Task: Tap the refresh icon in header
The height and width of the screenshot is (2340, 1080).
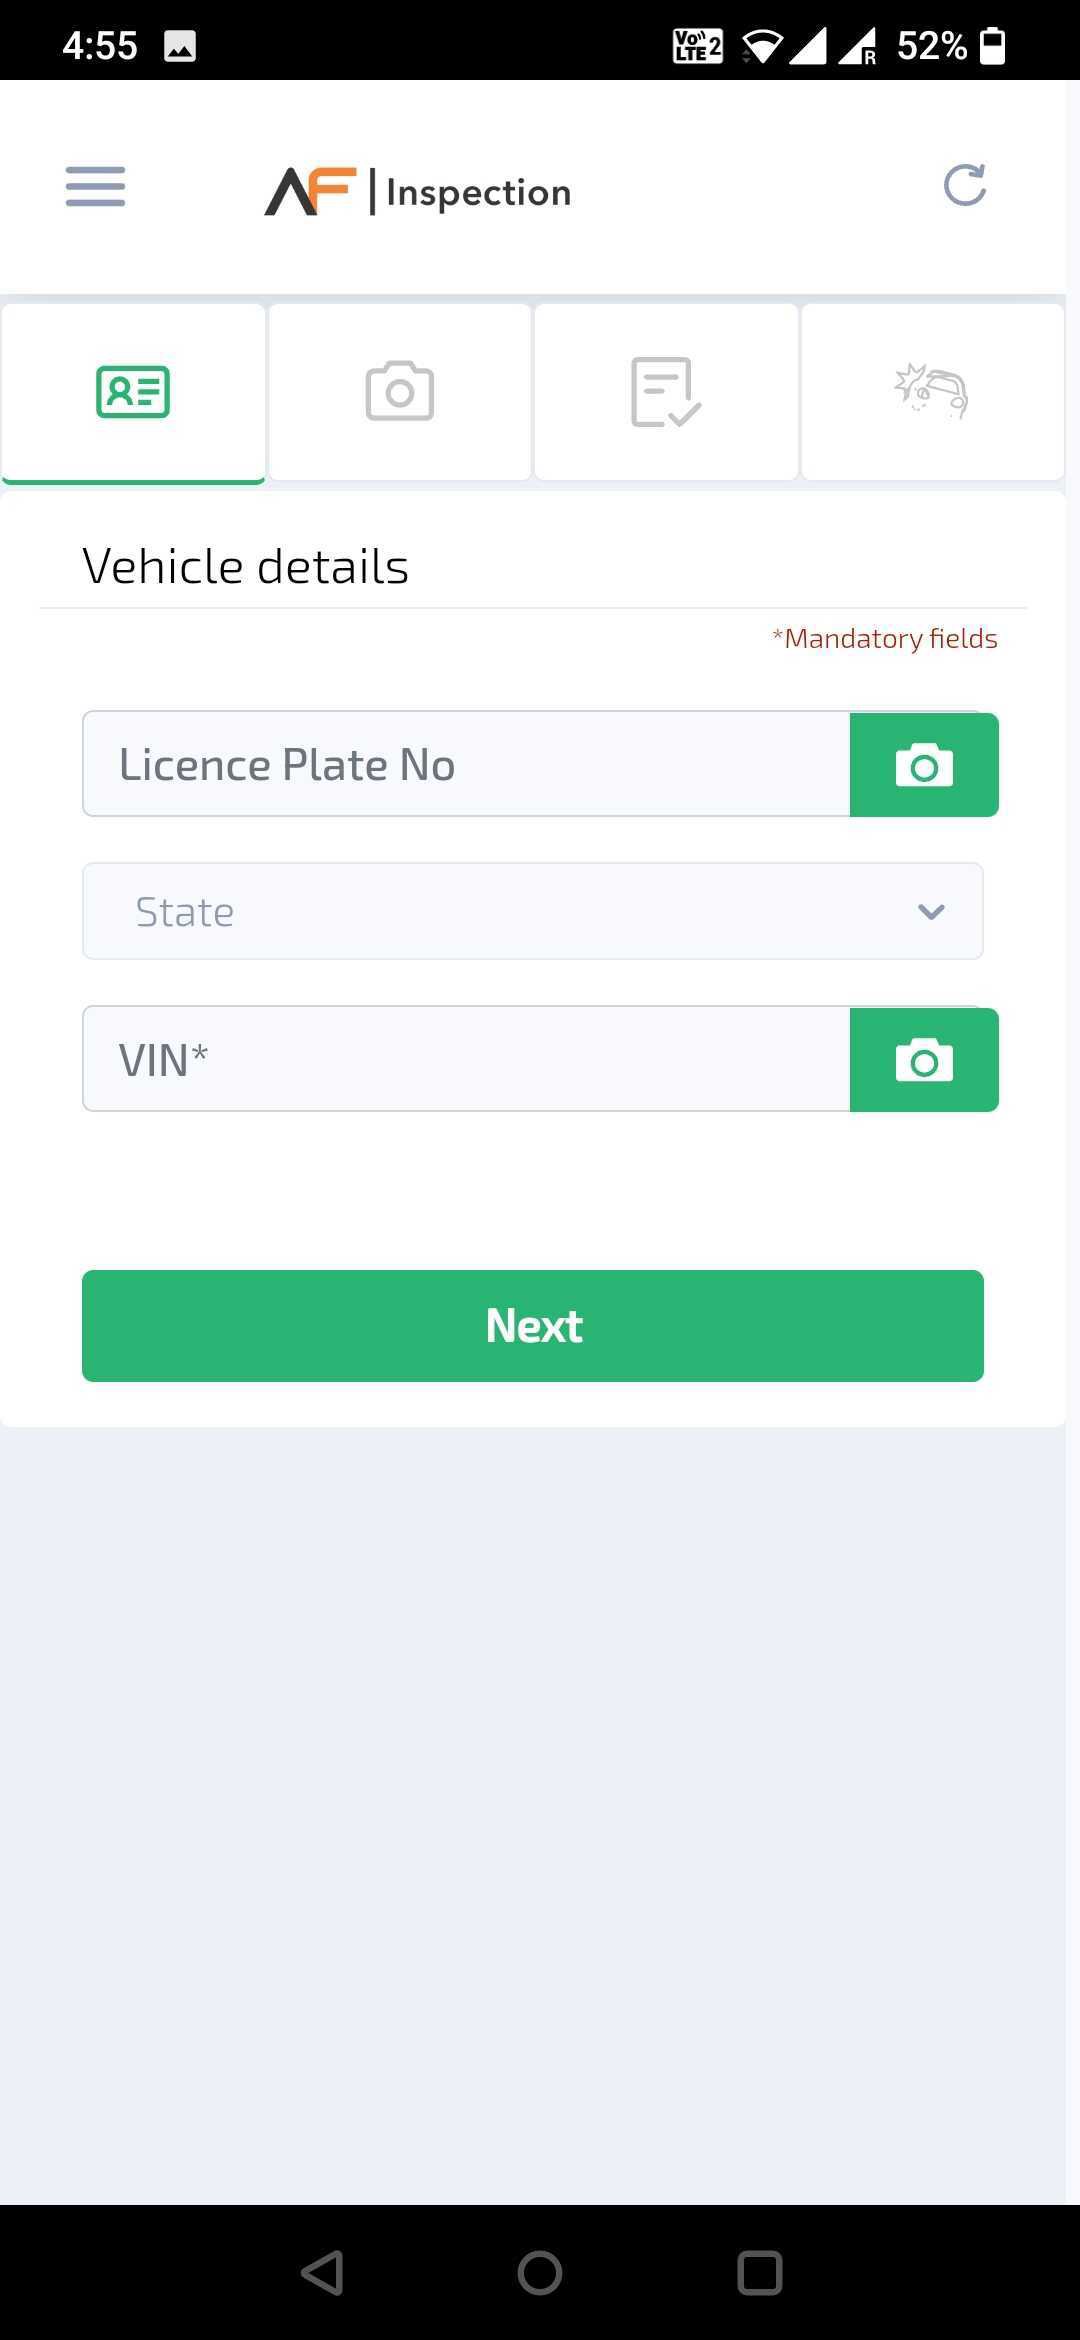Action: point(965,185)
